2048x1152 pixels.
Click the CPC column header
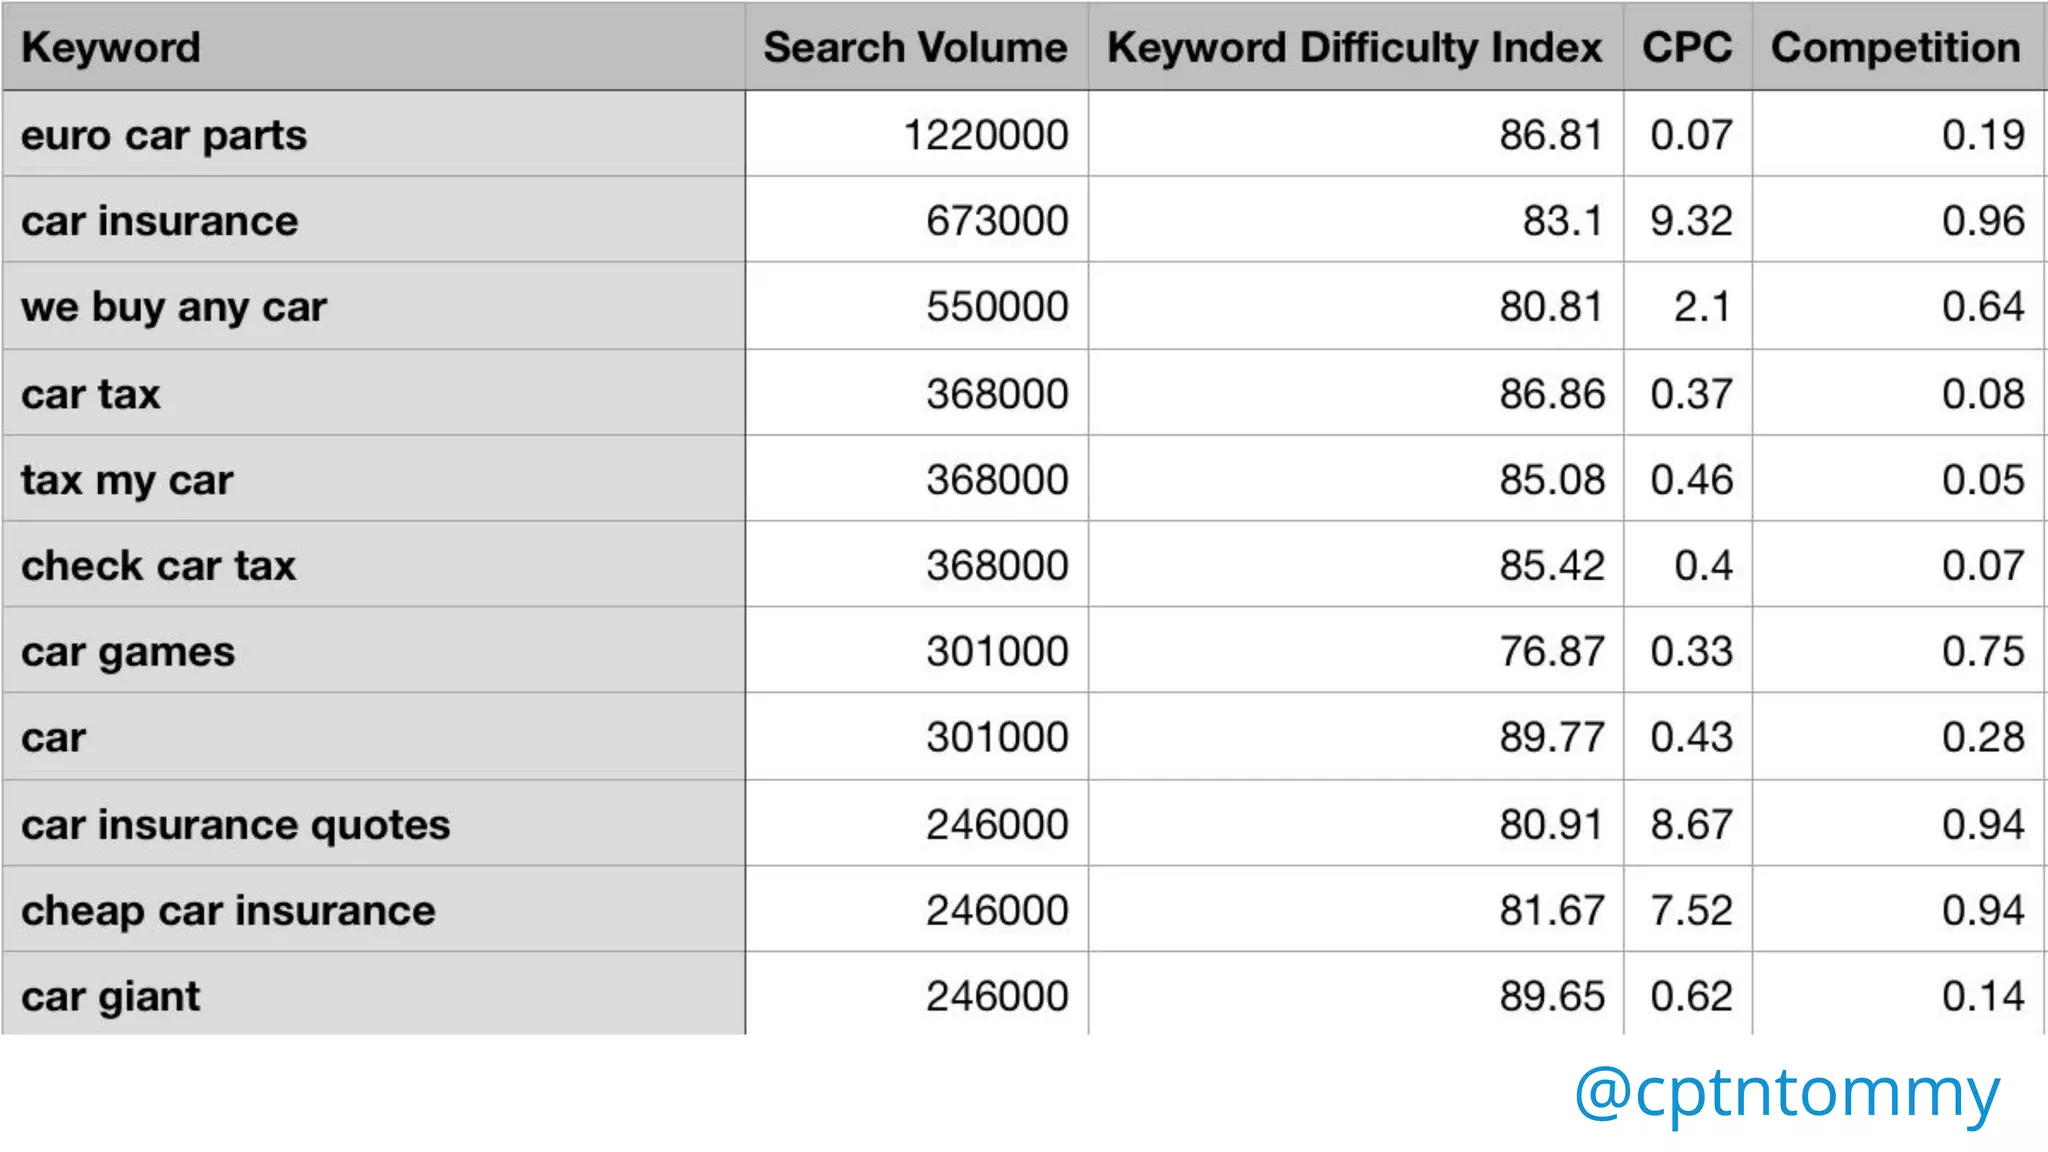pyautogui.click(x=1687, y=48)
